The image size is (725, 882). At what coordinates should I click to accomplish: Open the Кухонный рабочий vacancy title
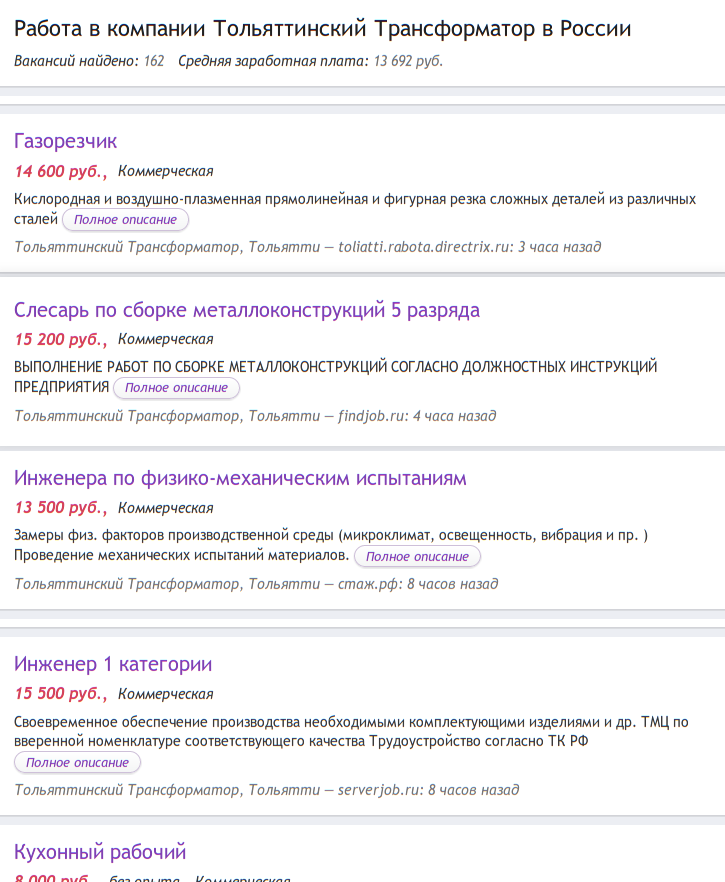coord(100,852)
